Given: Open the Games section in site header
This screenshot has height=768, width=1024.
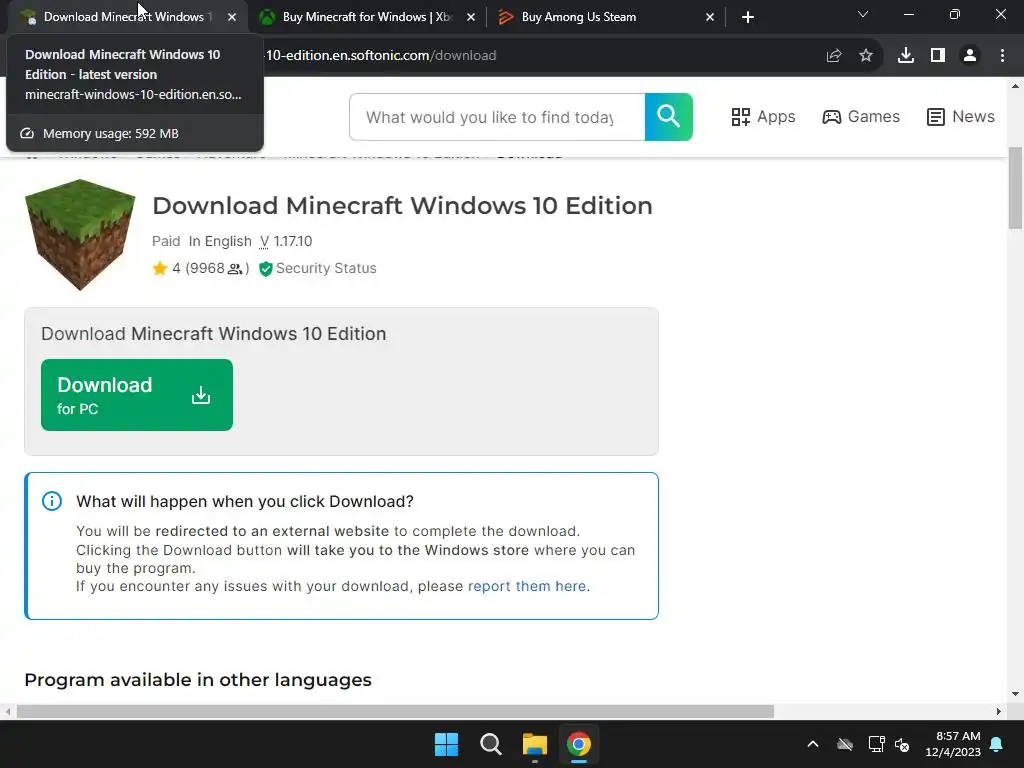Looking at the screenshot, I should [861, 117].
